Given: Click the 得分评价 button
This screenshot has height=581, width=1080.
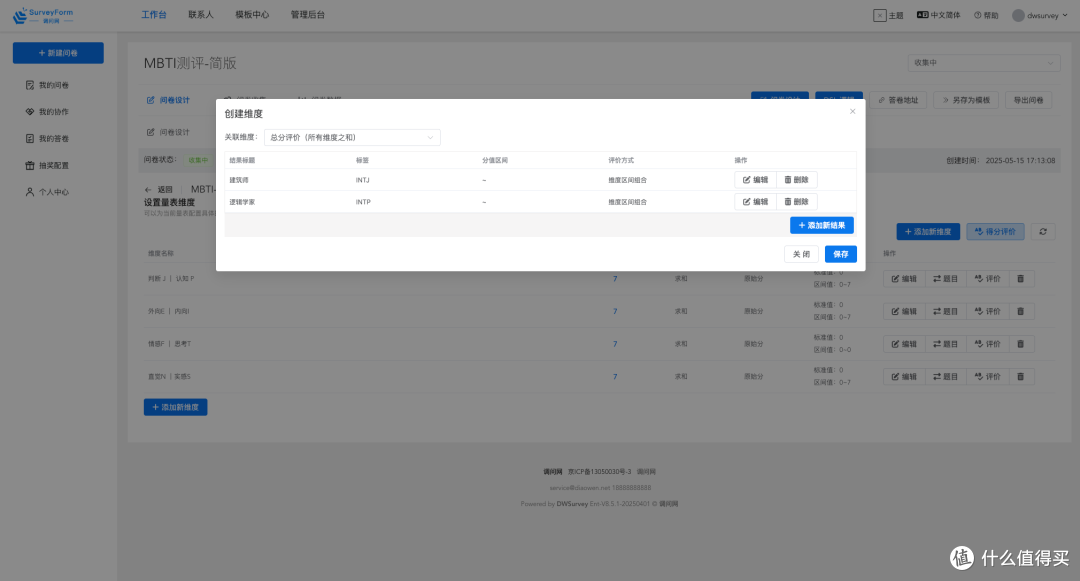Looking at the screenshot, I should coord(995,231).
